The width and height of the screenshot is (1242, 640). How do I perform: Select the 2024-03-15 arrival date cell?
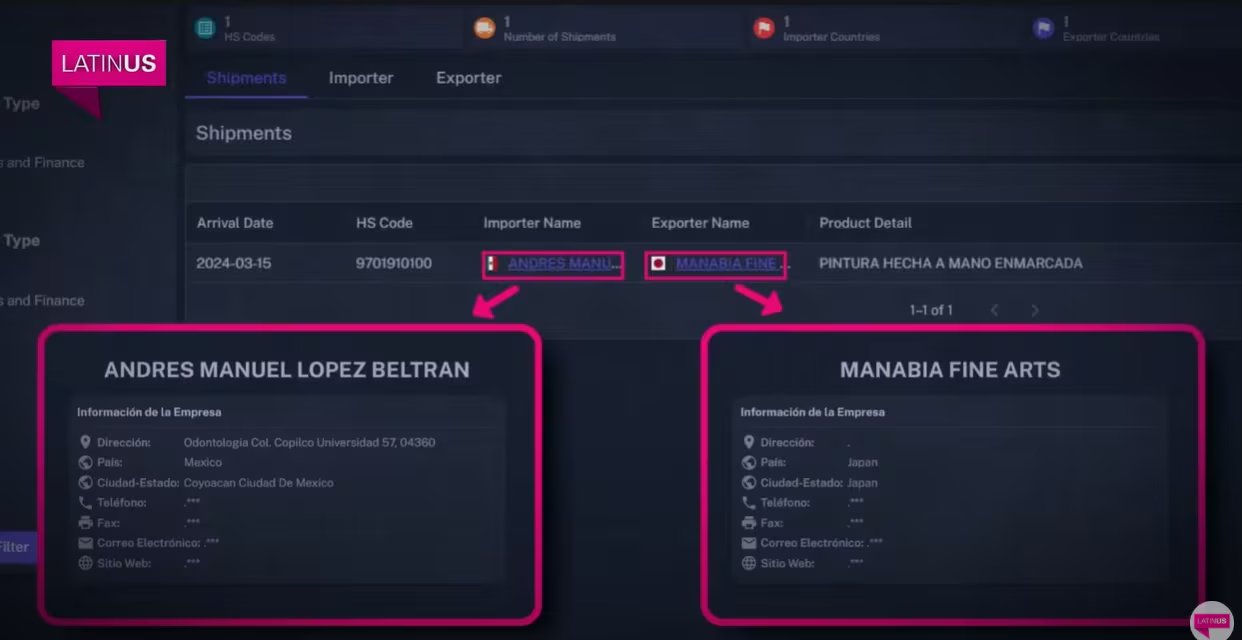(x=234, y=264)
